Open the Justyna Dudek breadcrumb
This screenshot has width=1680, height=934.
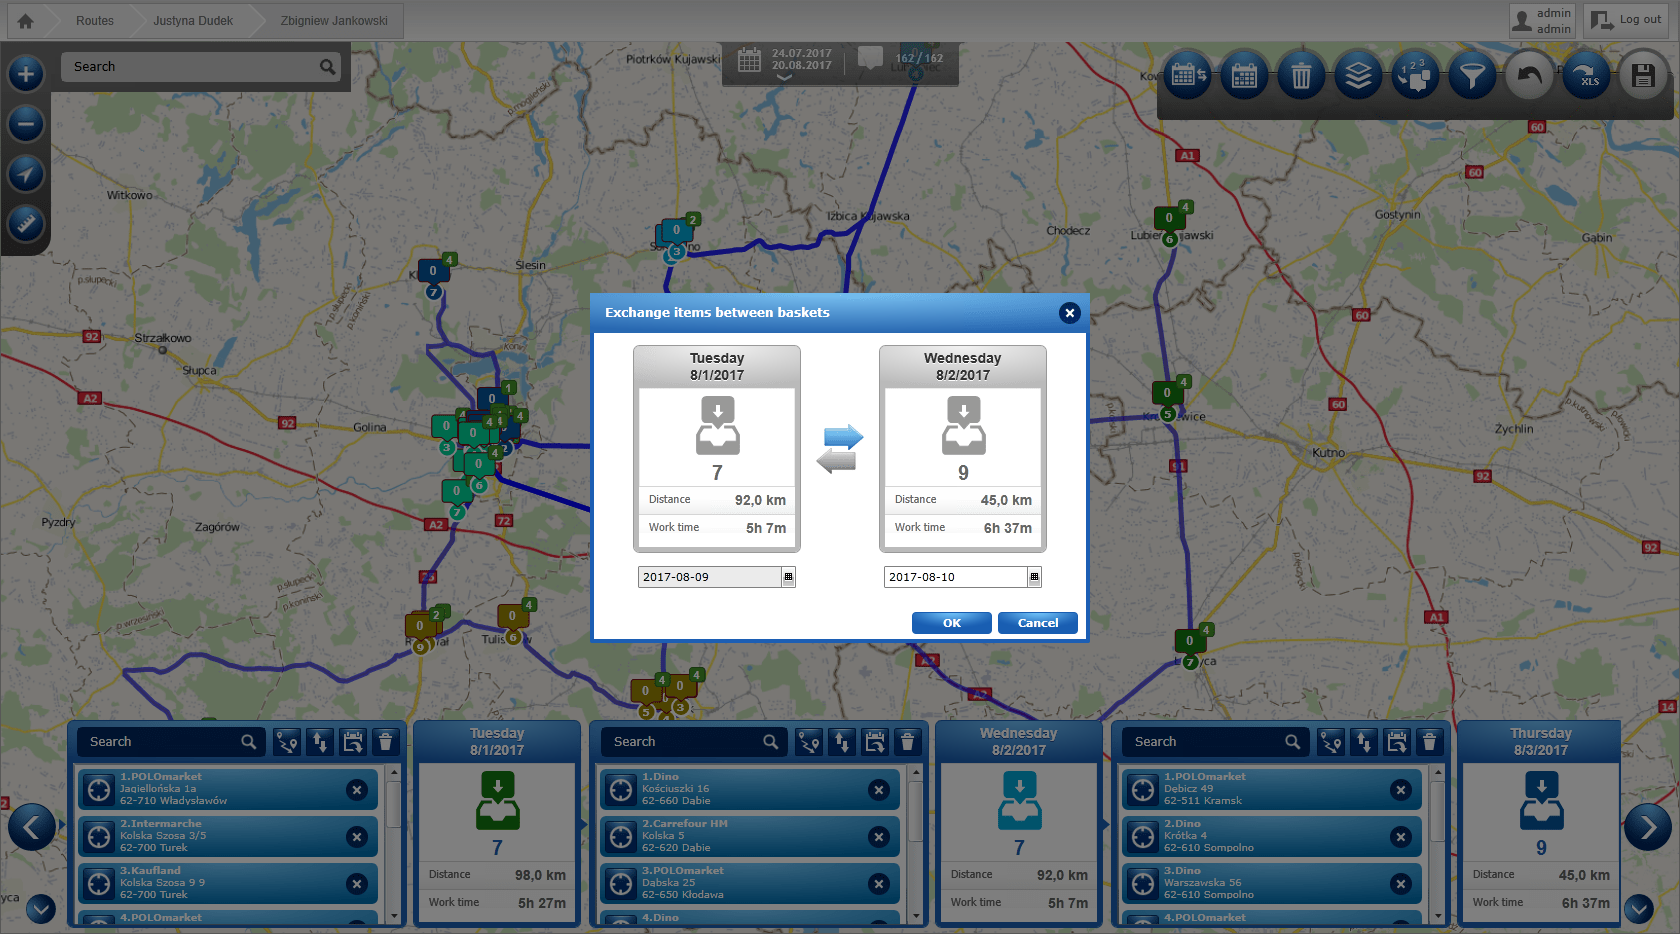[x=193, y=21]
